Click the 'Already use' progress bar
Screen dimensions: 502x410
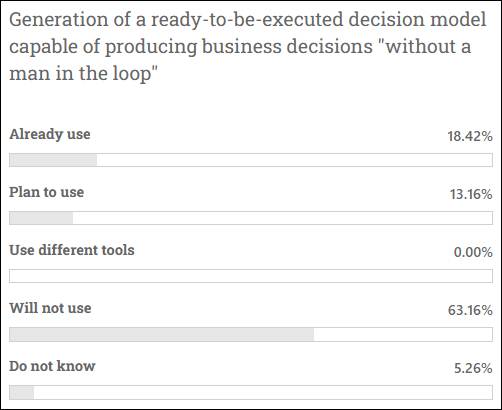point(251,160)
